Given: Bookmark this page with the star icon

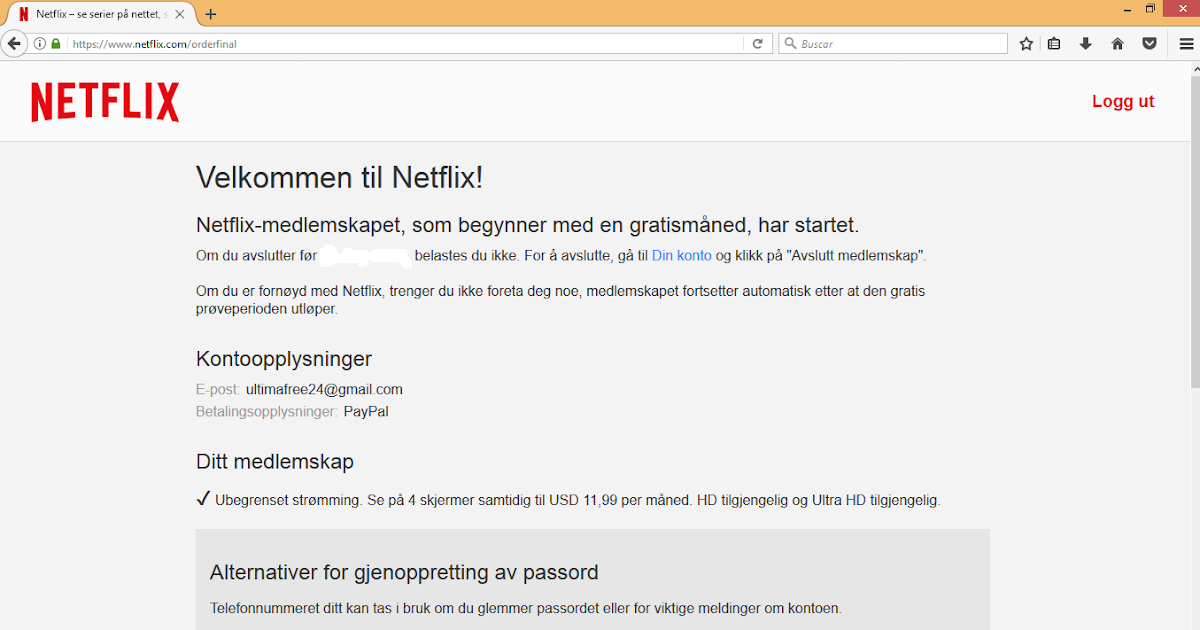Looking at the screenshot, I should click(1025, 43).
